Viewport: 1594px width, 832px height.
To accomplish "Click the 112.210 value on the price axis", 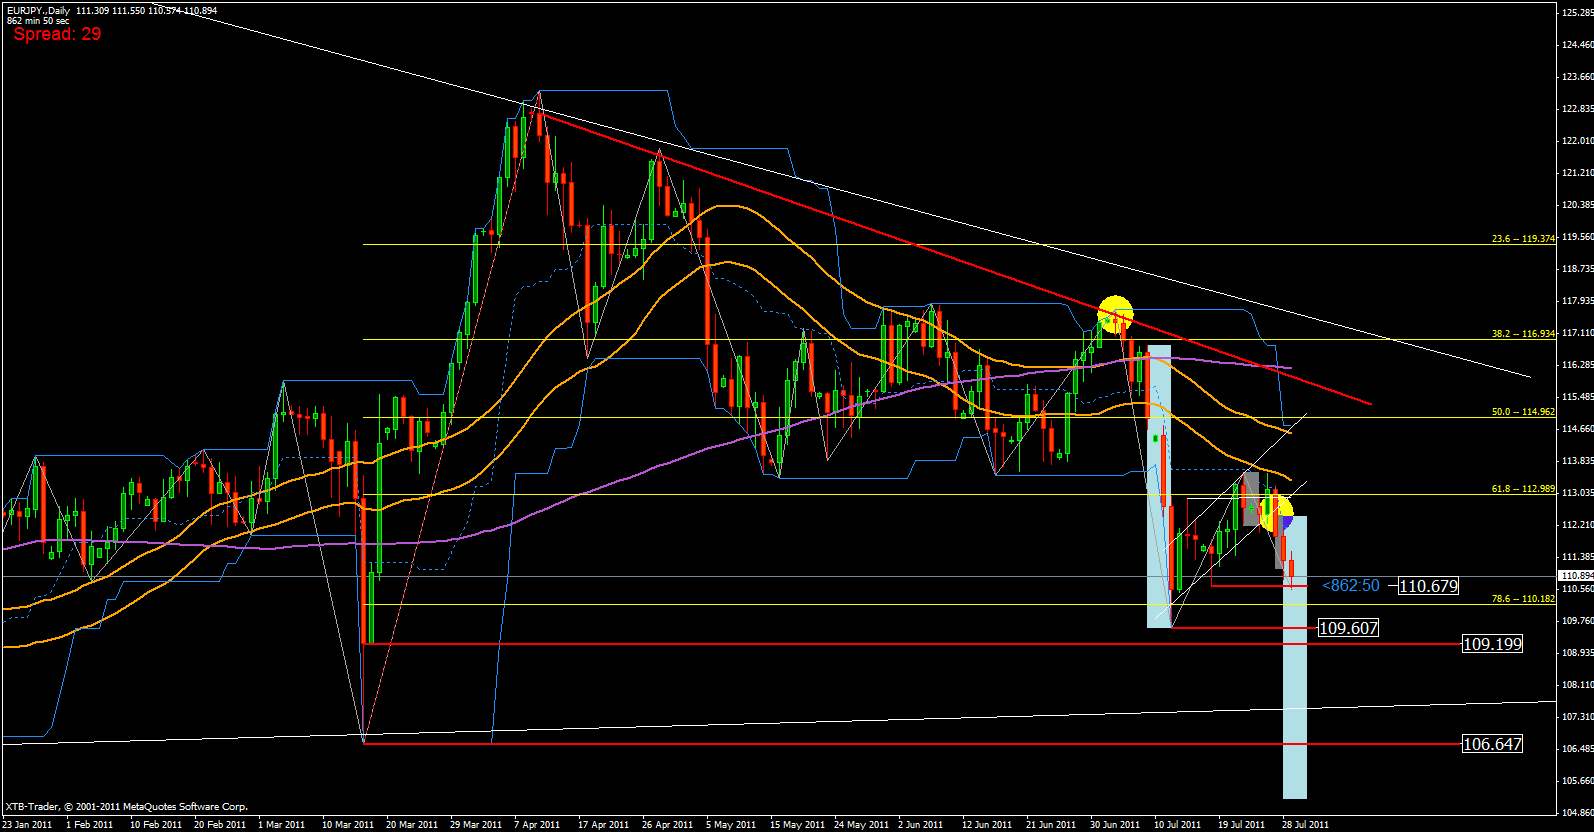I will [x=1577, y=525].
